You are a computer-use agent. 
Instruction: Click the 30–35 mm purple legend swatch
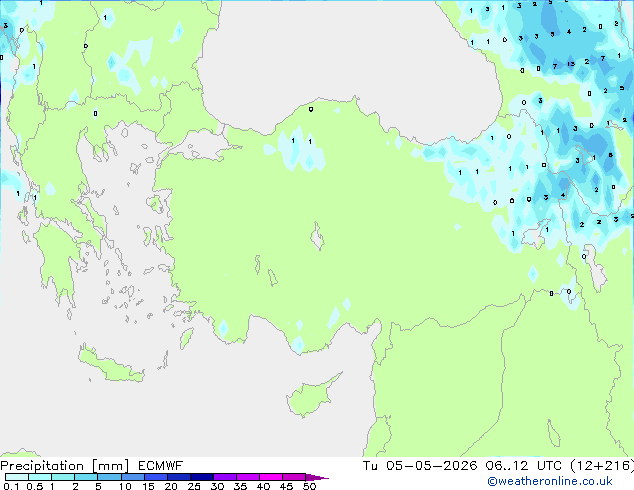(x=224, y=477)
